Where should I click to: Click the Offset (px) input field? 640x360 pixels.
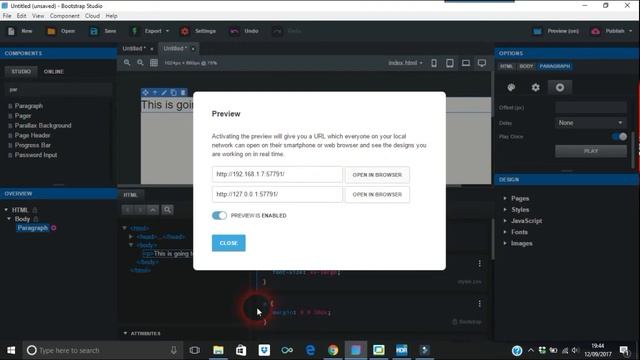591,108
